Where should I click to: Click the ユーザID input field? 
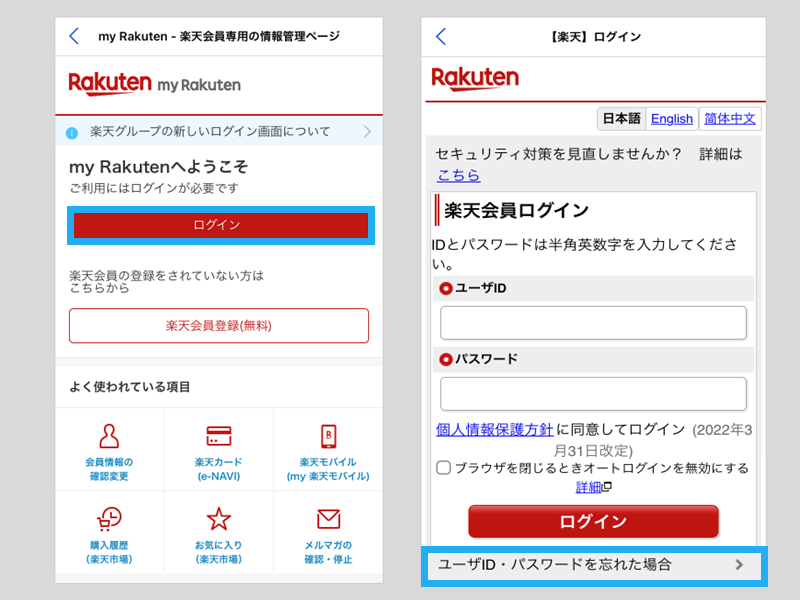point(593,323)
